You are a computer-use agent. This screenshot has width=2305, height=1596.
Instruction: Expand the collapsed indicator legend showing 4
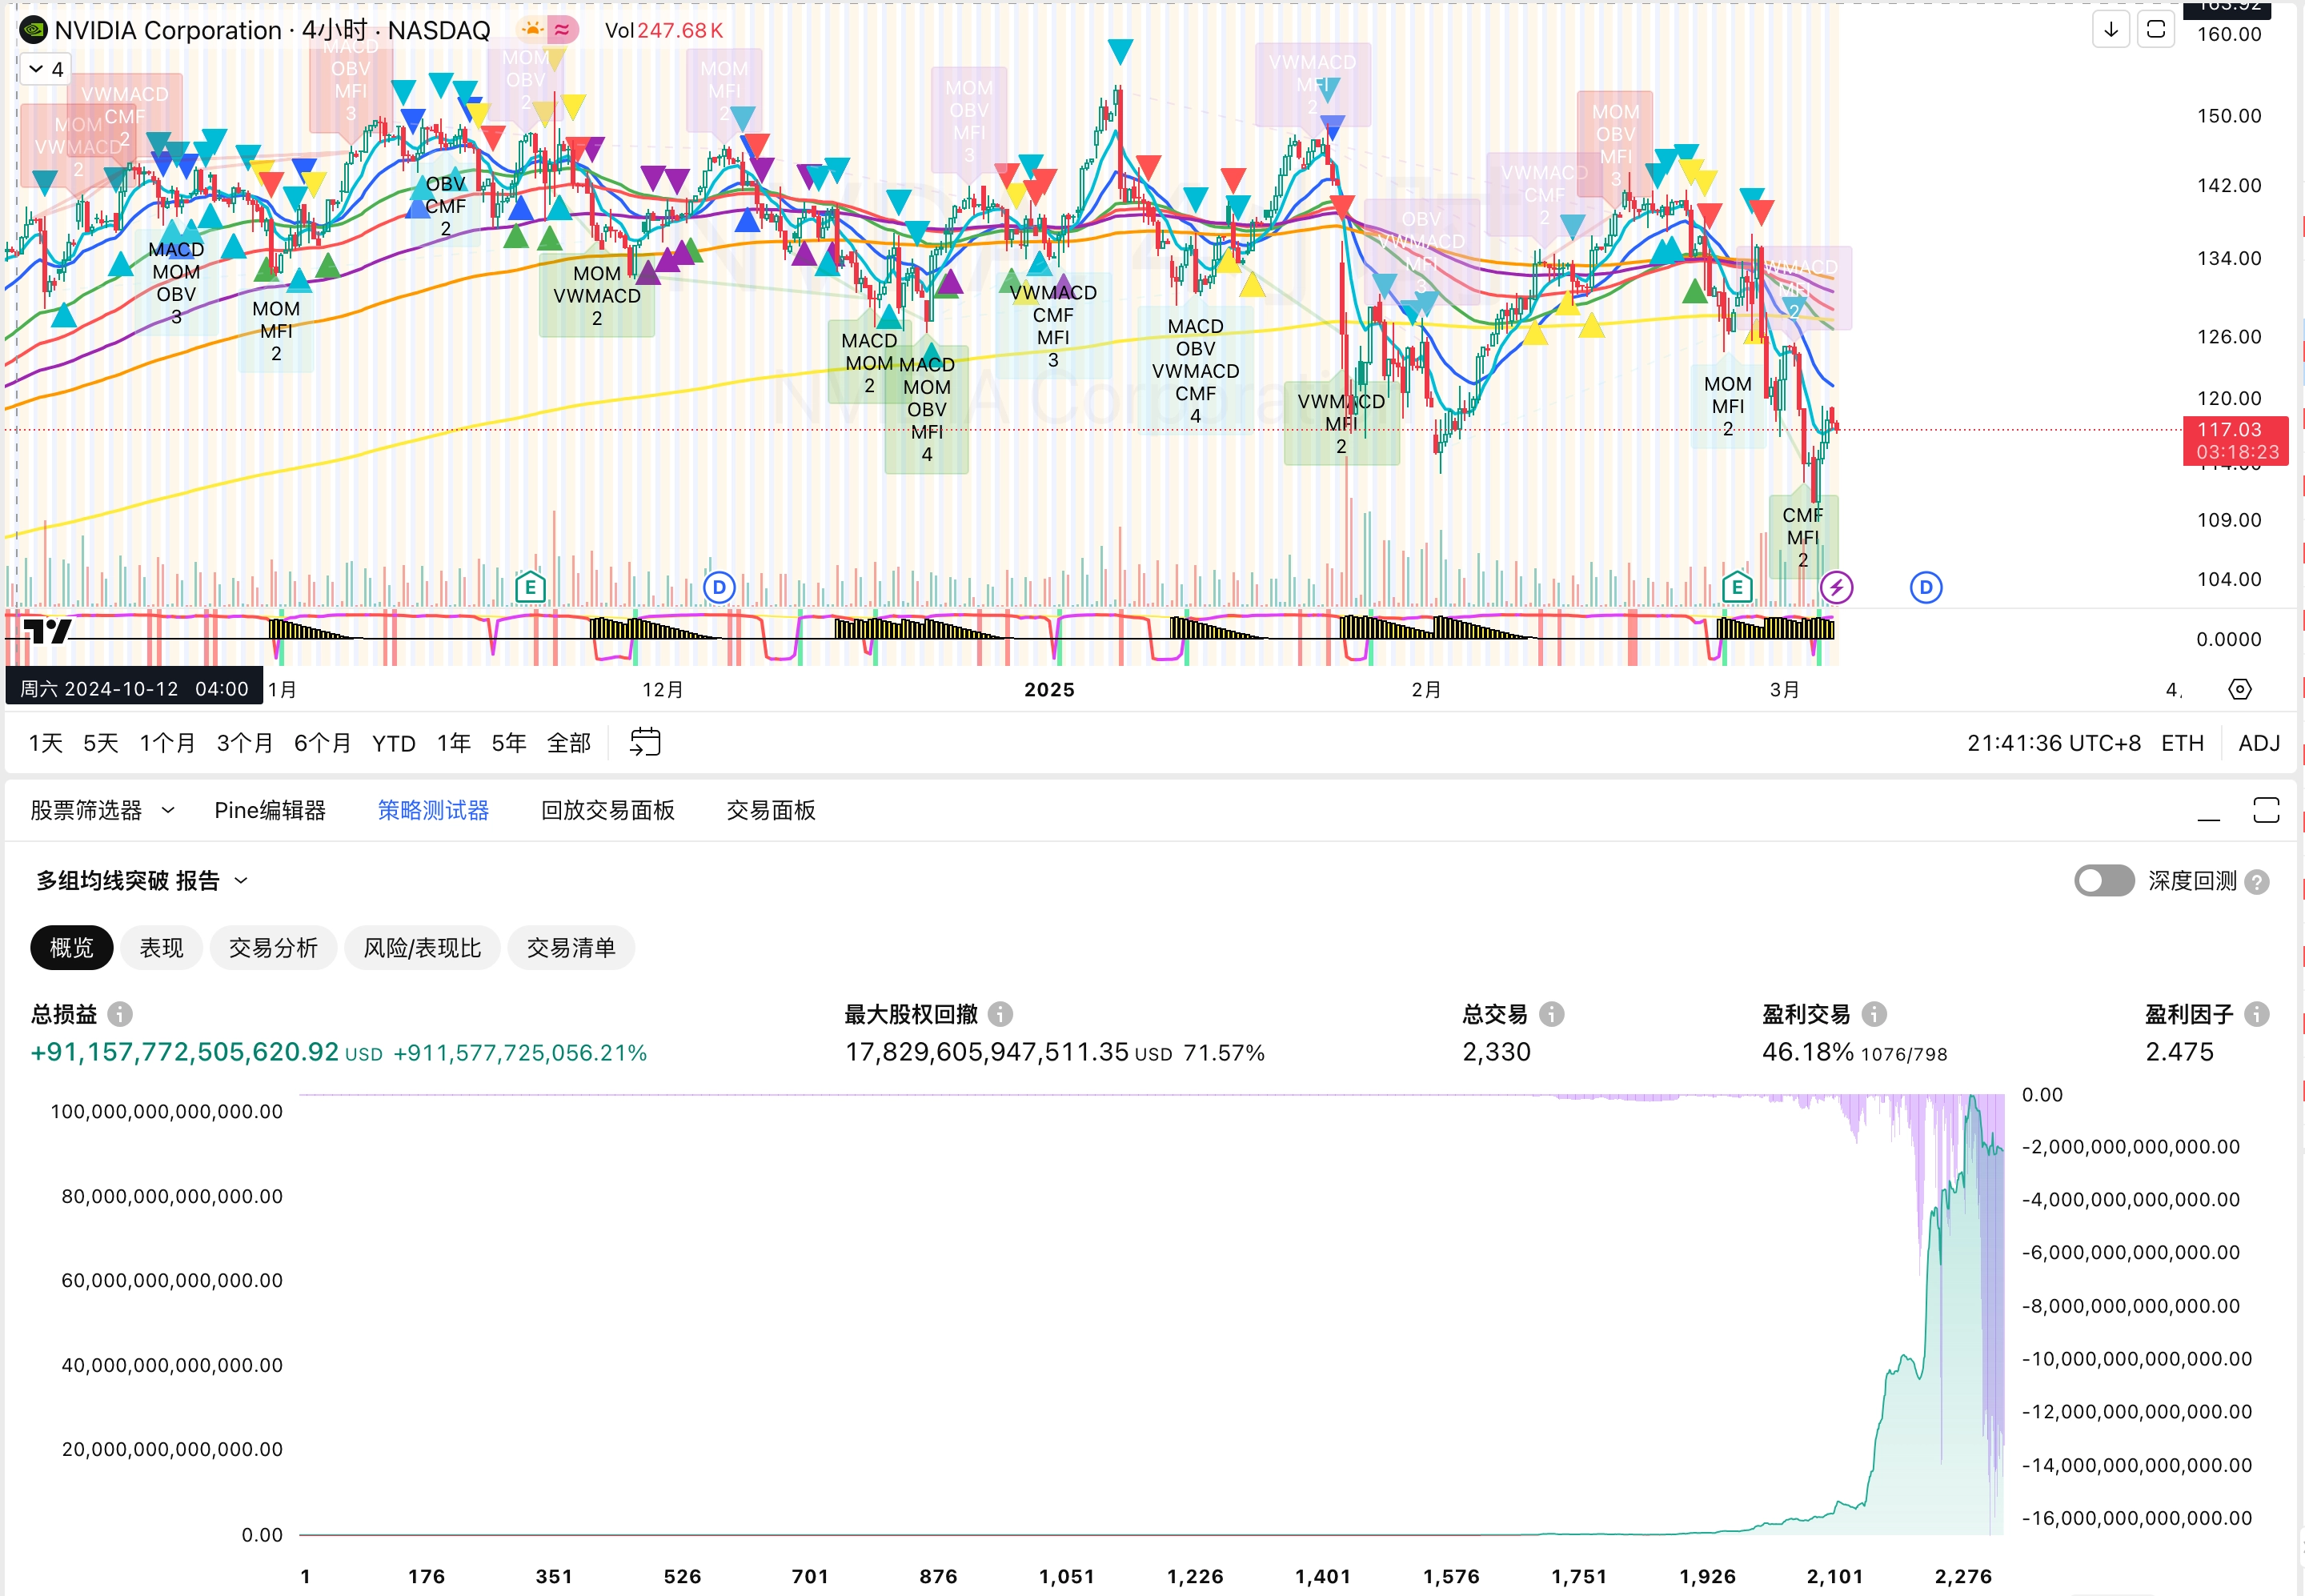[x=46, y=69]
